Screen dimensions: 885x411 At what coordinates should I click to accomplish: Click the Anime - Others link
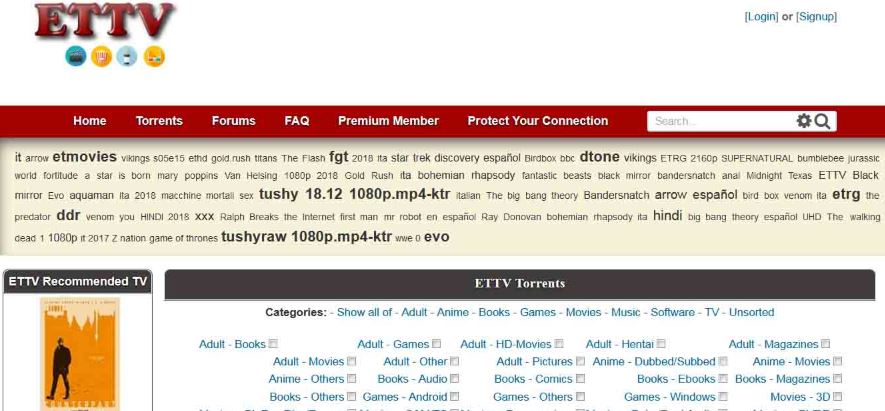(x=306, y=379)
